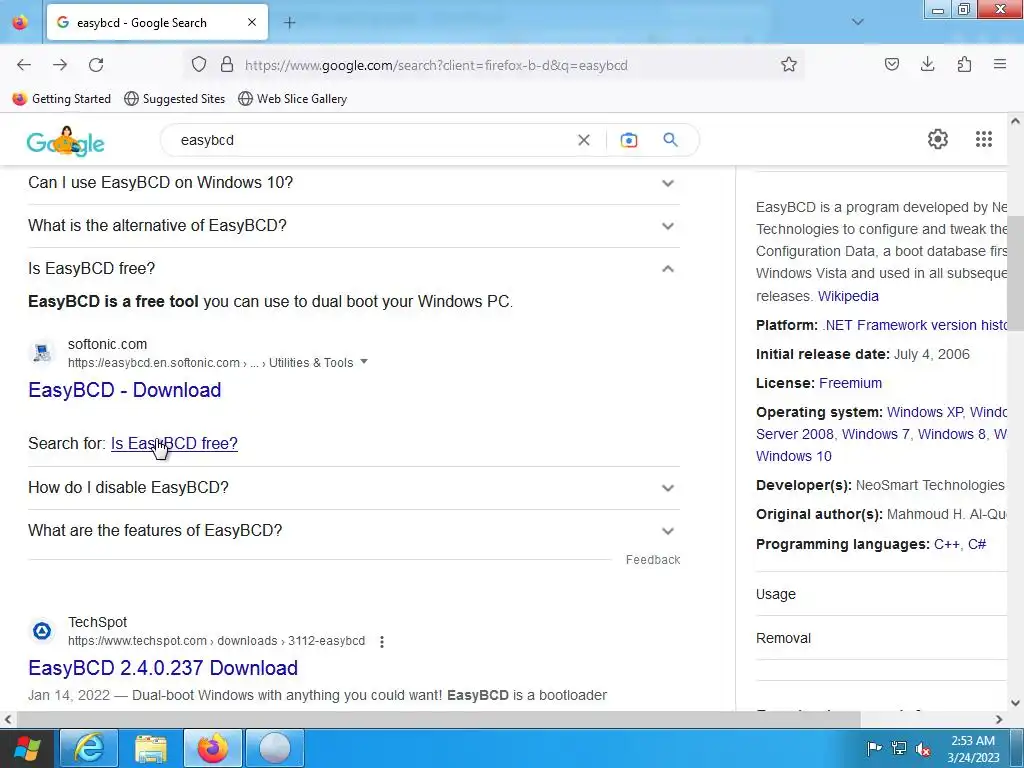Open Action Center flag tray icon

pos(874,748)
